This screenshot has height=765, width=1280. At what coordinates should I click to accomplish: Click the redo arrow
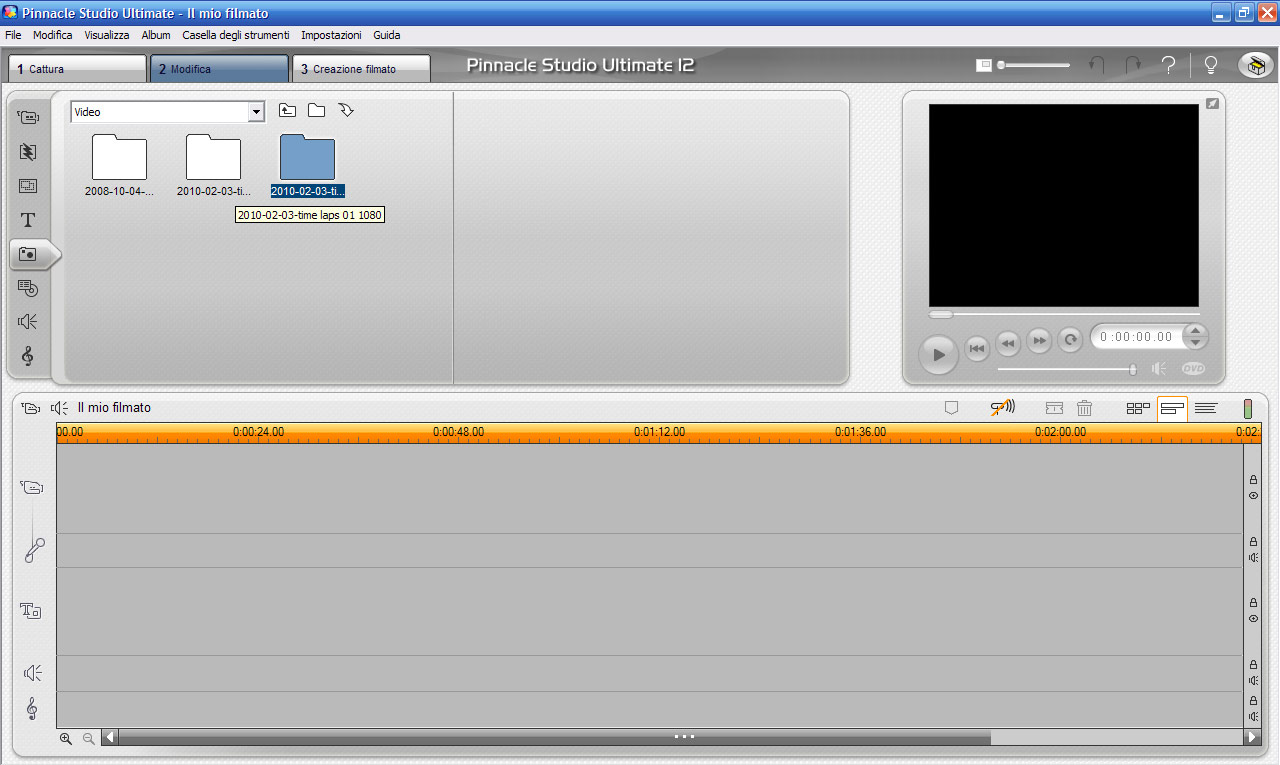1133,65
